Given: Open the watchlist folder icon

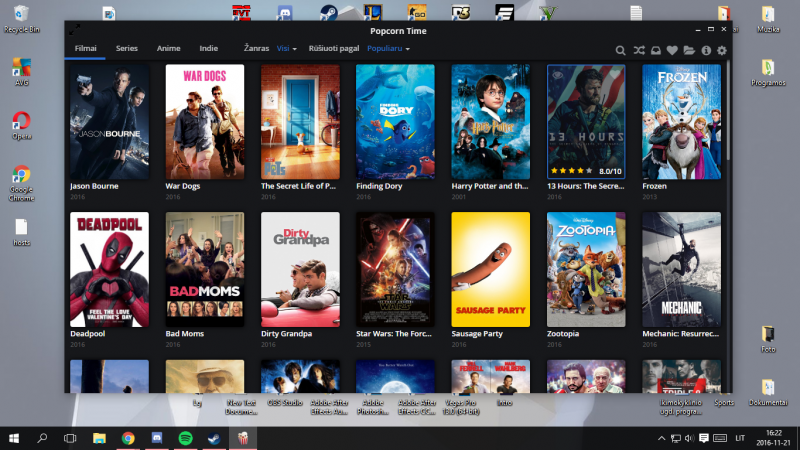Looking at the screenshot, I should 689,51.
